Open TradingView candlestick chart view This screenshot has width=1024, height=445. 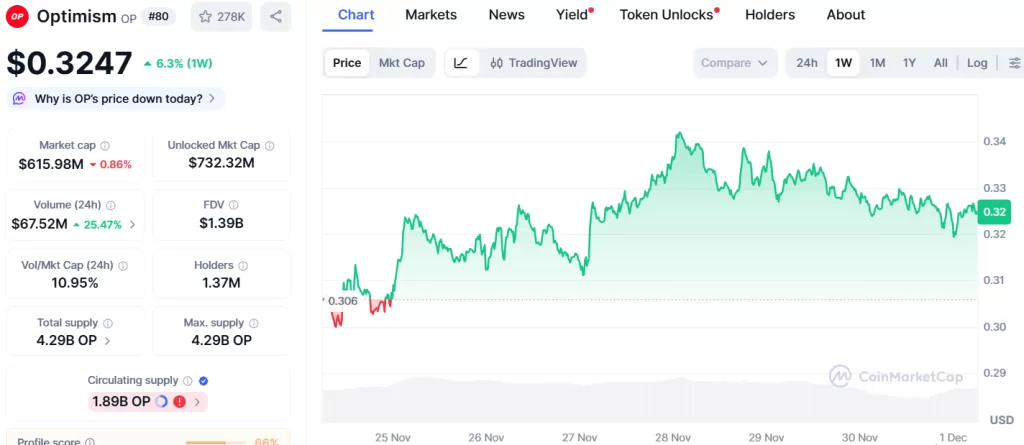coord(534,63)
